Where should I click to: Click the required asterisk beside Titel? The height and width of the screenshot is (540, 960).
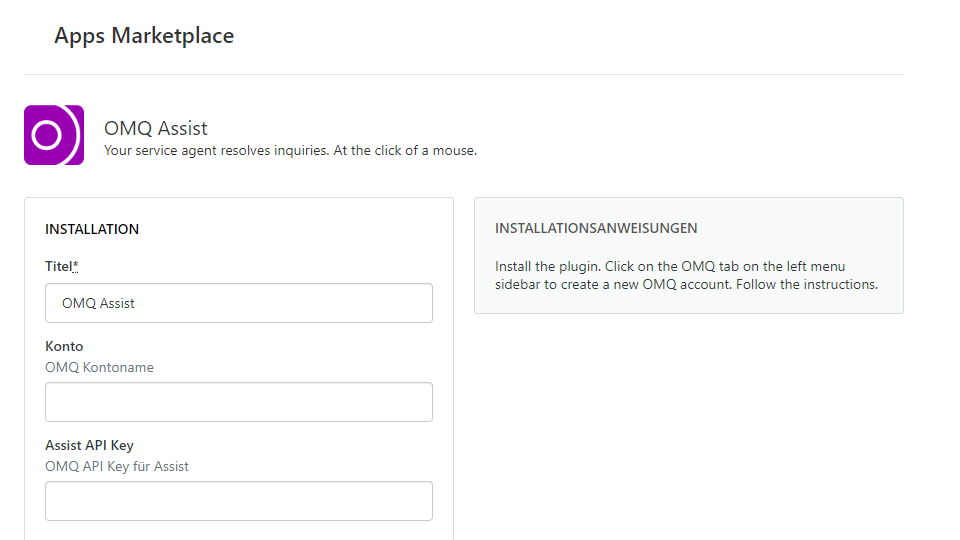[75, 265]
